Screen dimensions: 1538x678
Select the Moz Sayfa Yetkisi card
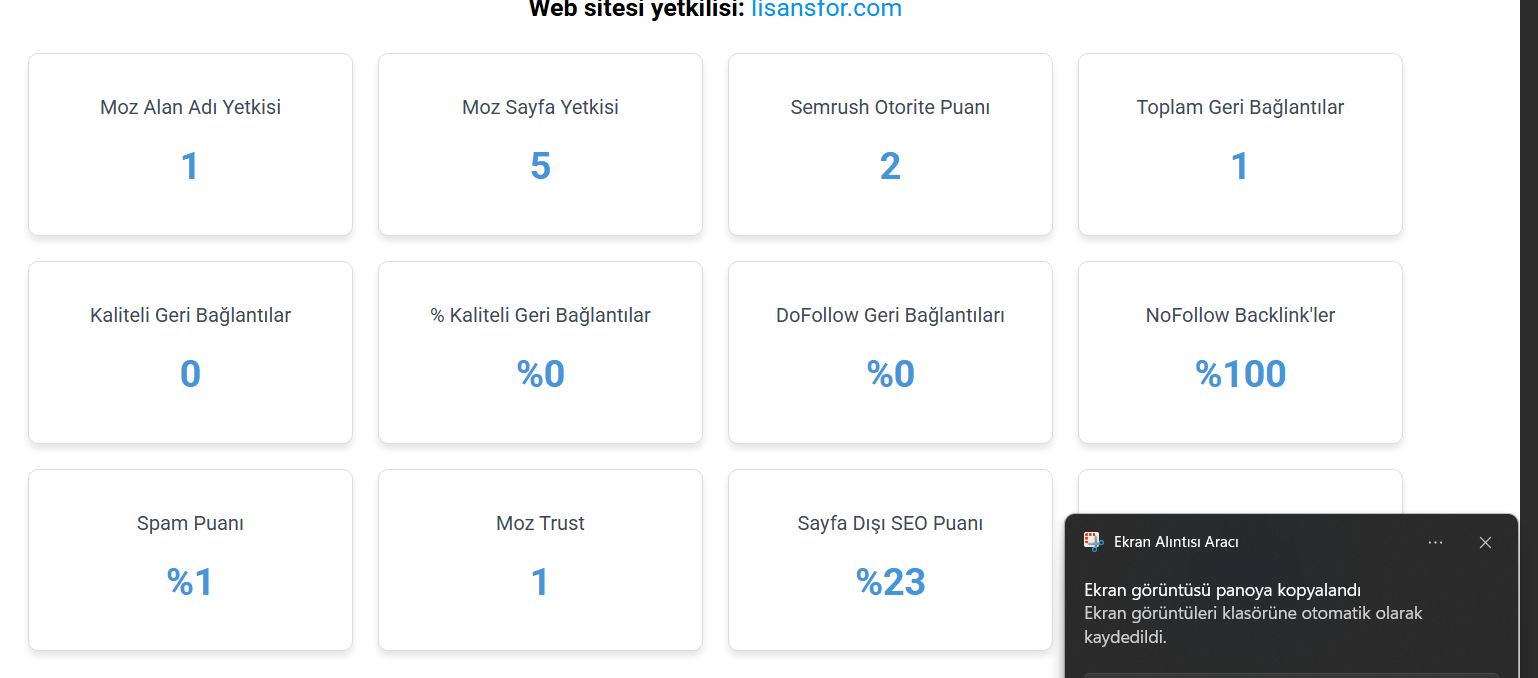pos(540,144)
